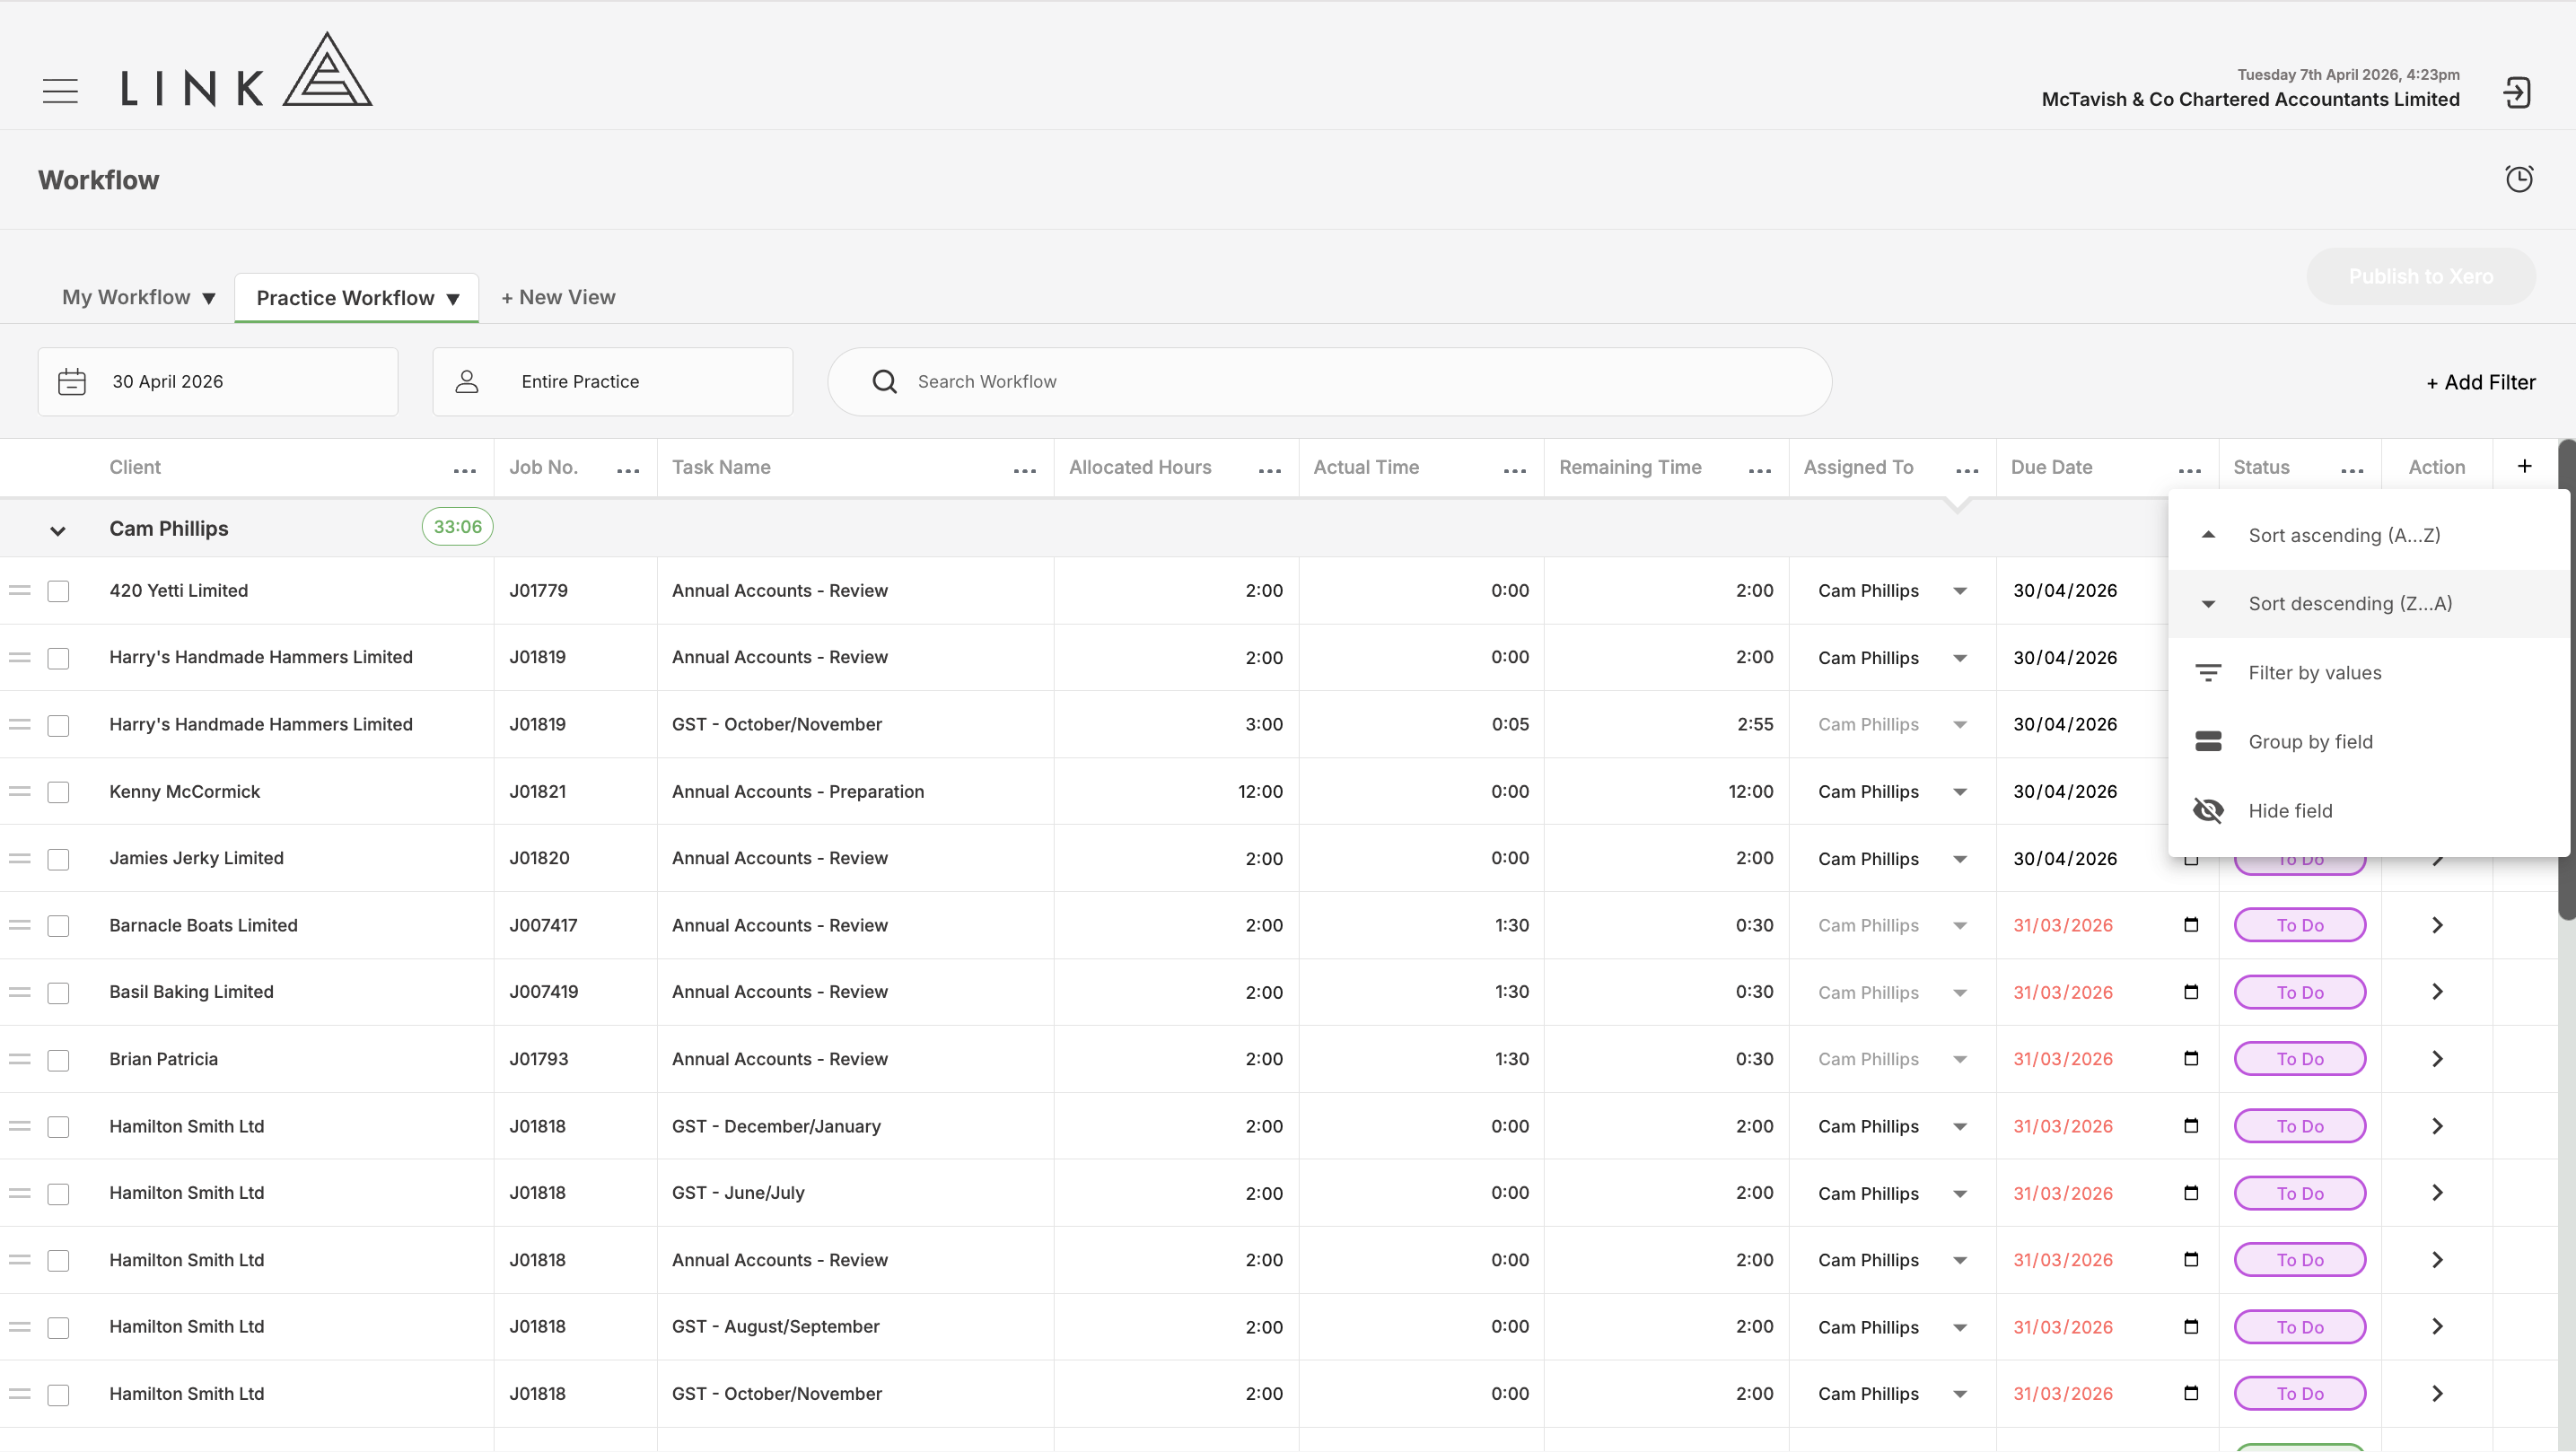This screenshot has width=2576, height=1452.
Task: Tick checkbox for 420 Yetti Limited
Action: tap(59, 592)
